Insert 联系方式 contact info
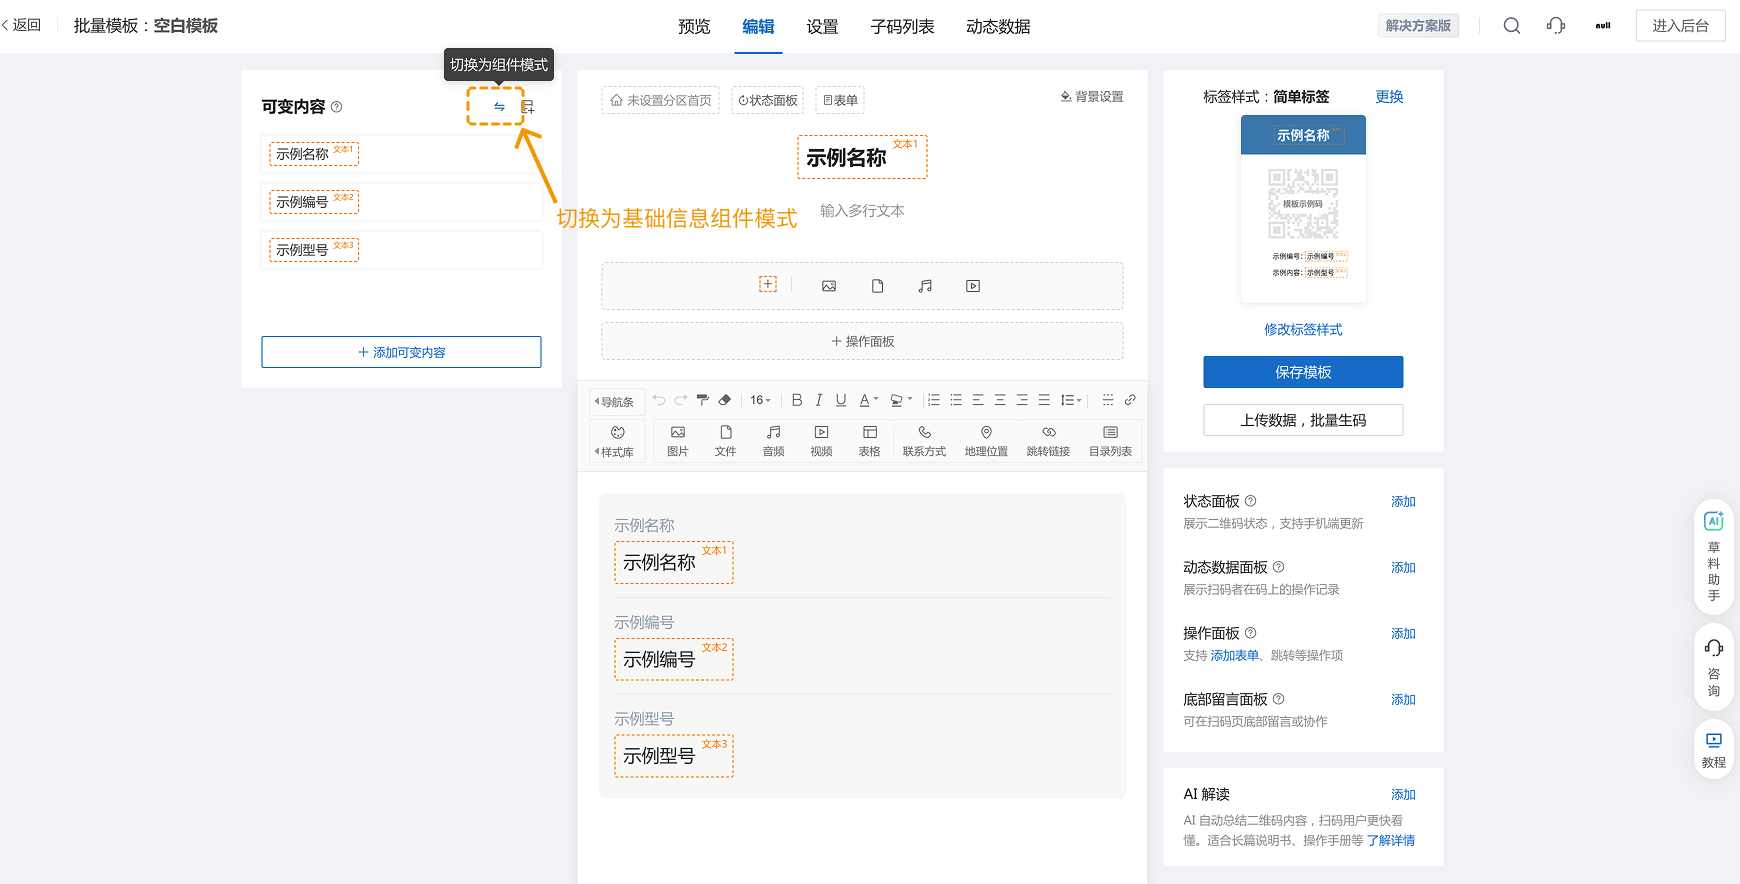The width and height of the screenshot is (1740, 884). (x=924, y=441)
